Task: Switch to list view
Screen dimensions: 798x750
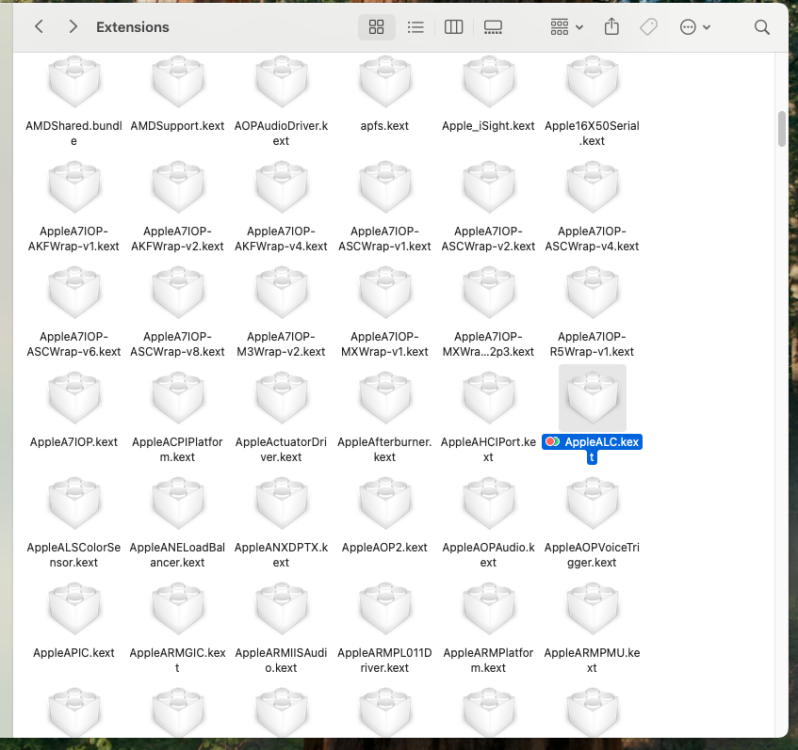Action: tap(415, 27)
